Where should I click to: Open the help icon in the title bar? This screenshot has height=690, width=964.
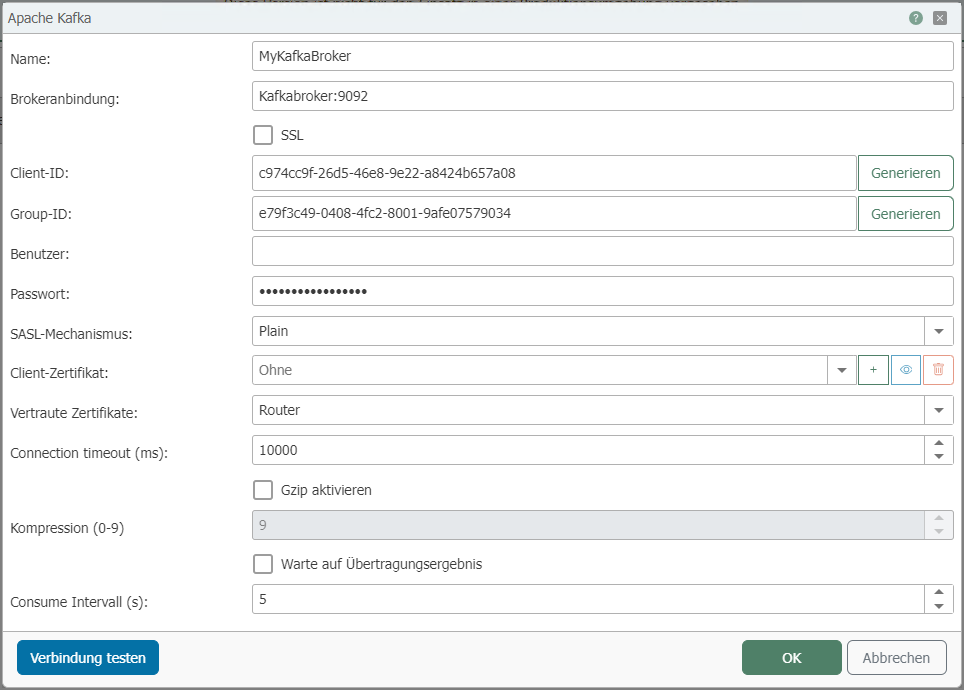pyautogui.click(x=916, y=17)
